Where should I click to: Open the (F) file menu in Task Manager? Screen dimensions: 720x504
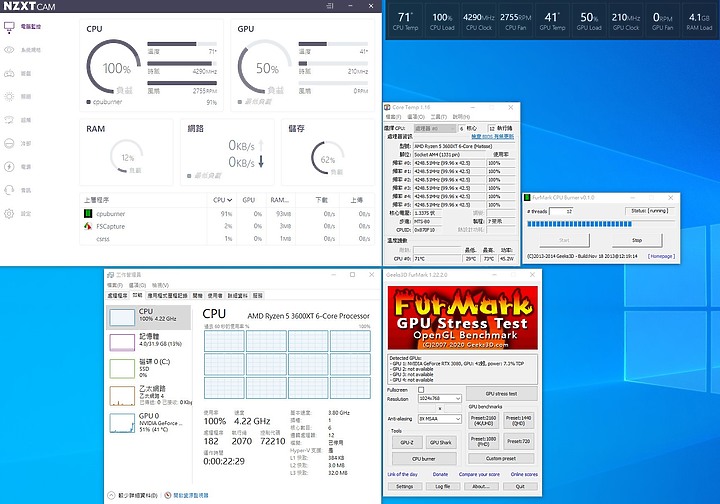point(115,285)
